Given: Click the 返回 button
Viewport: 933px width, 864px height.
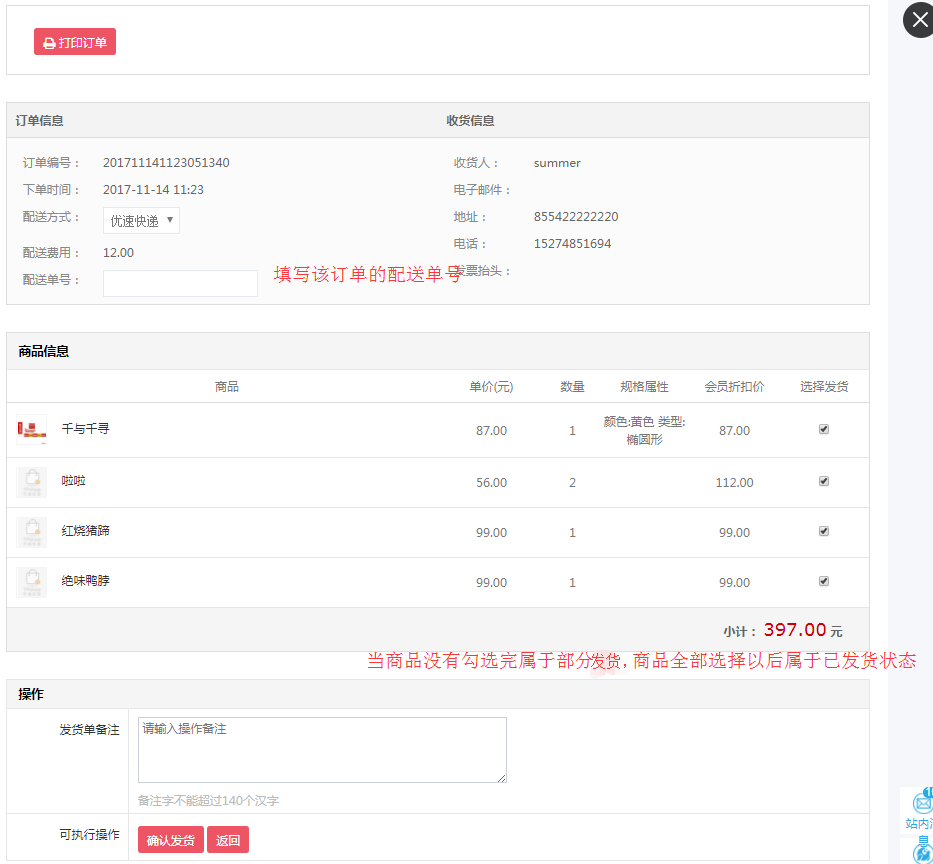Looking at the screenshot, I should 228,840.
